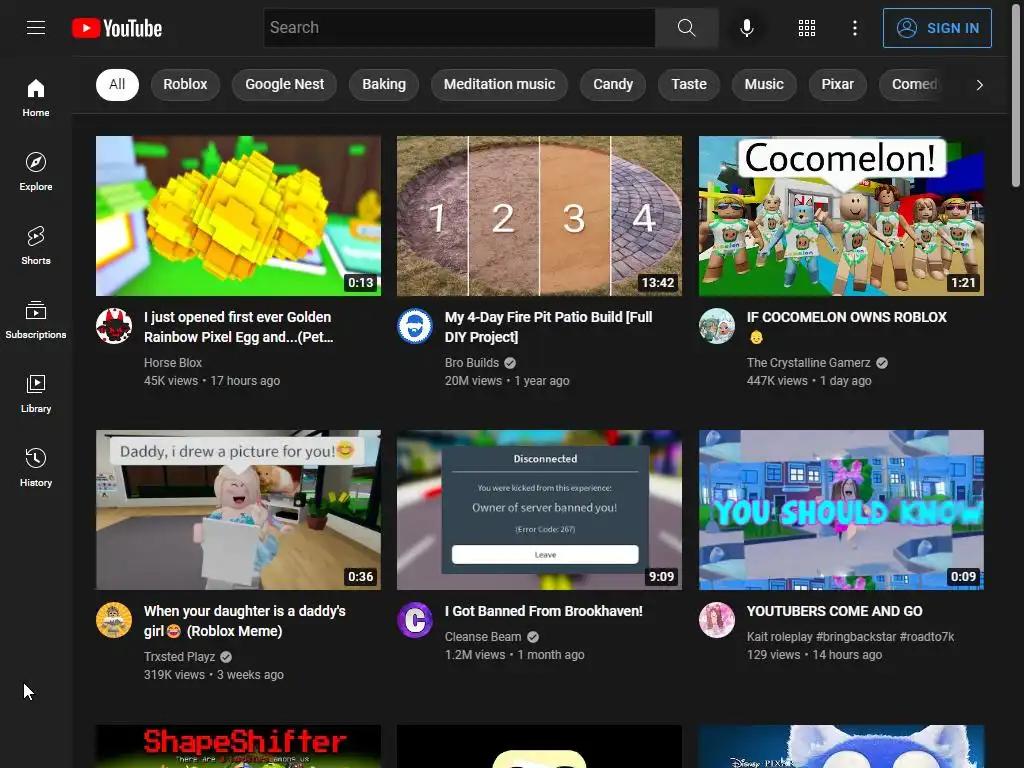Go to YouTube home via logo
Image resolution: width=1024 pixels, height=768 pixels.
tap(117, 28)
